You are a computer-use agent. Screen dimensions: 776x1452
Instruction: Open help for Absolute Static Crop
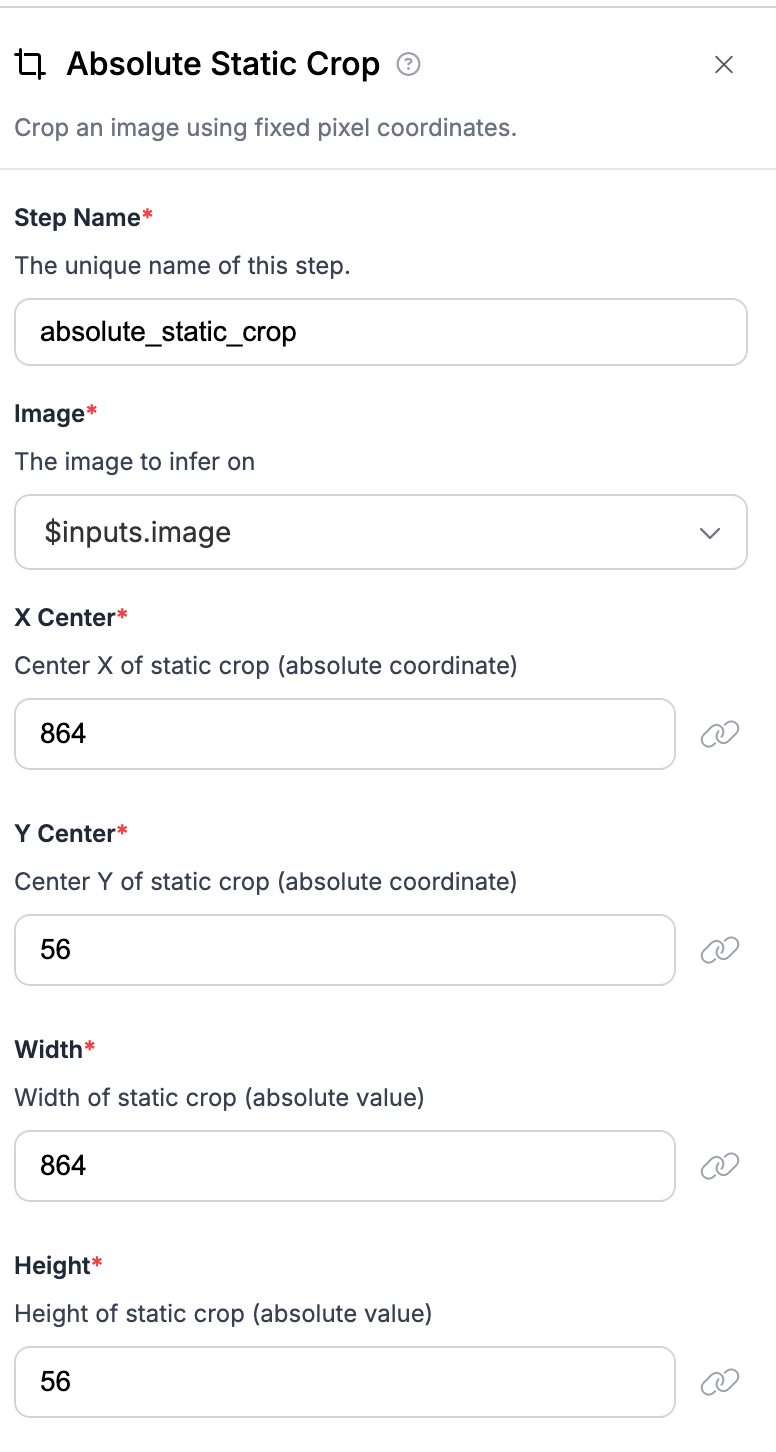(408, 65)
